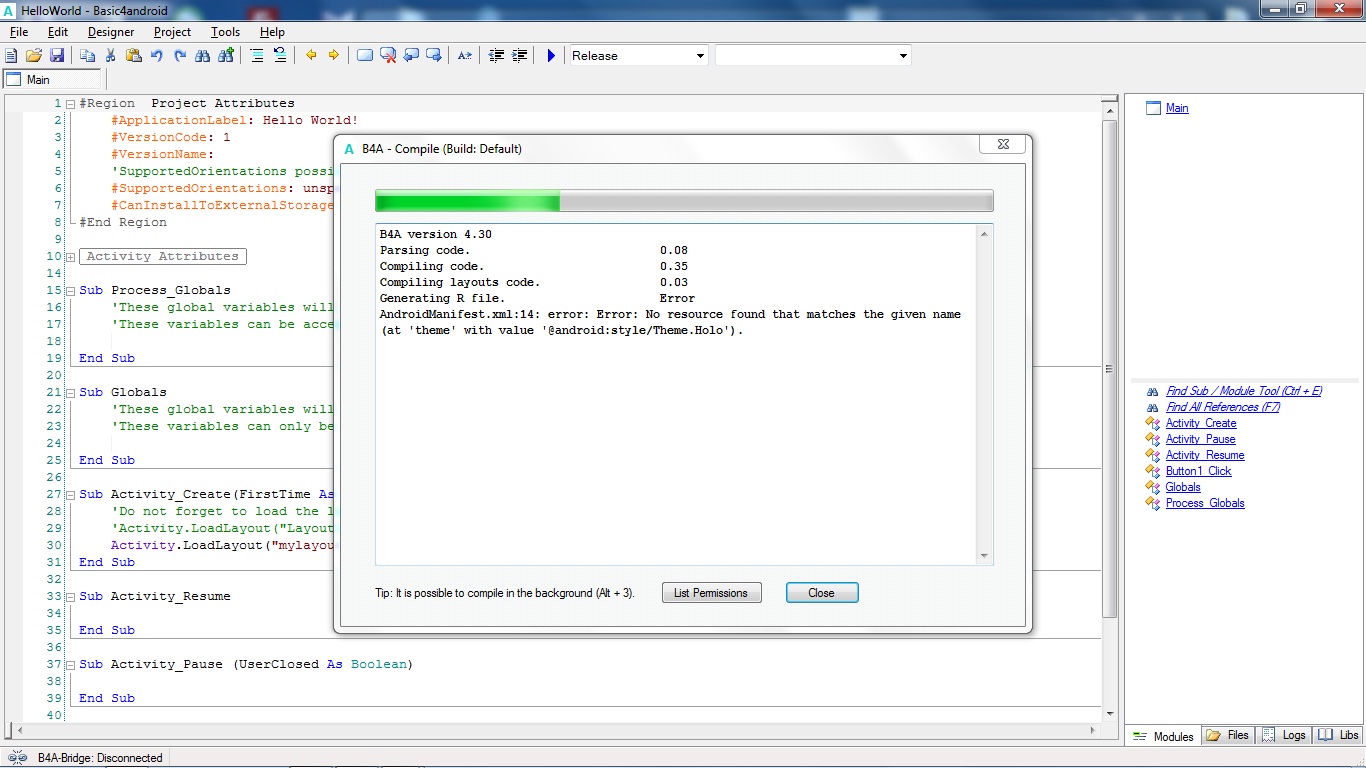Collapse the Project Attributes region
Image resolution: width=1366 pixels, height=768 pixels.
click(x=70, y=104)
